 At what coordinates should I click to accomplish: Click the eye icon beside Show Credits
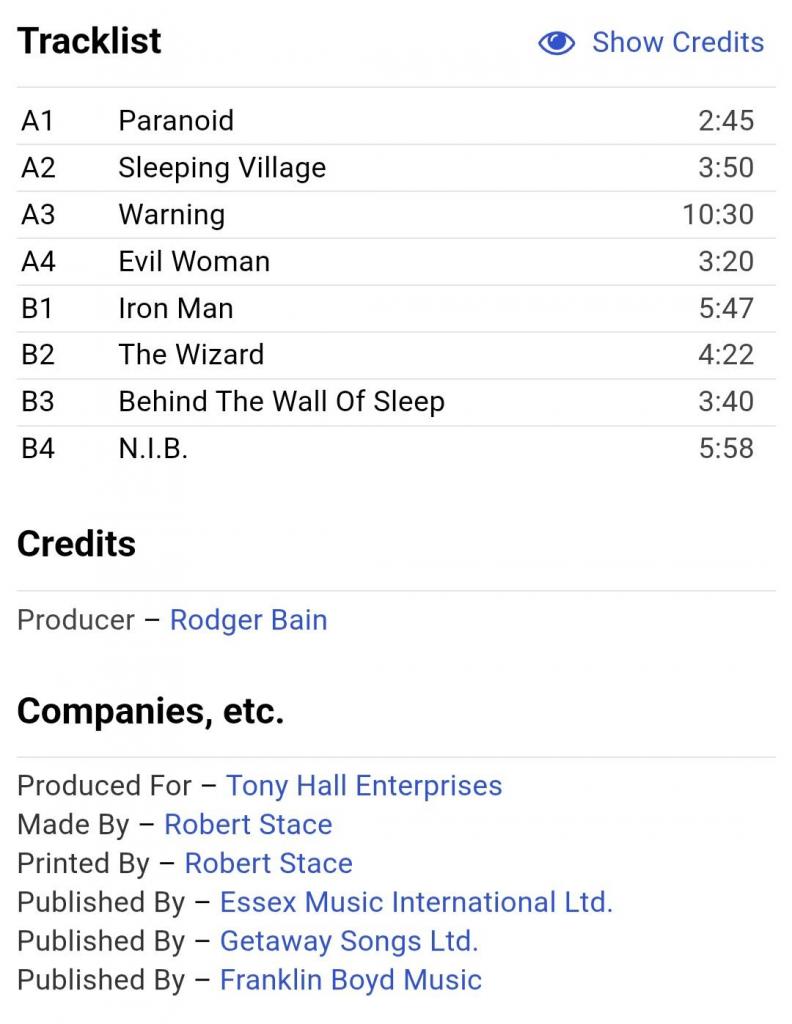click(x=557, y=43)
